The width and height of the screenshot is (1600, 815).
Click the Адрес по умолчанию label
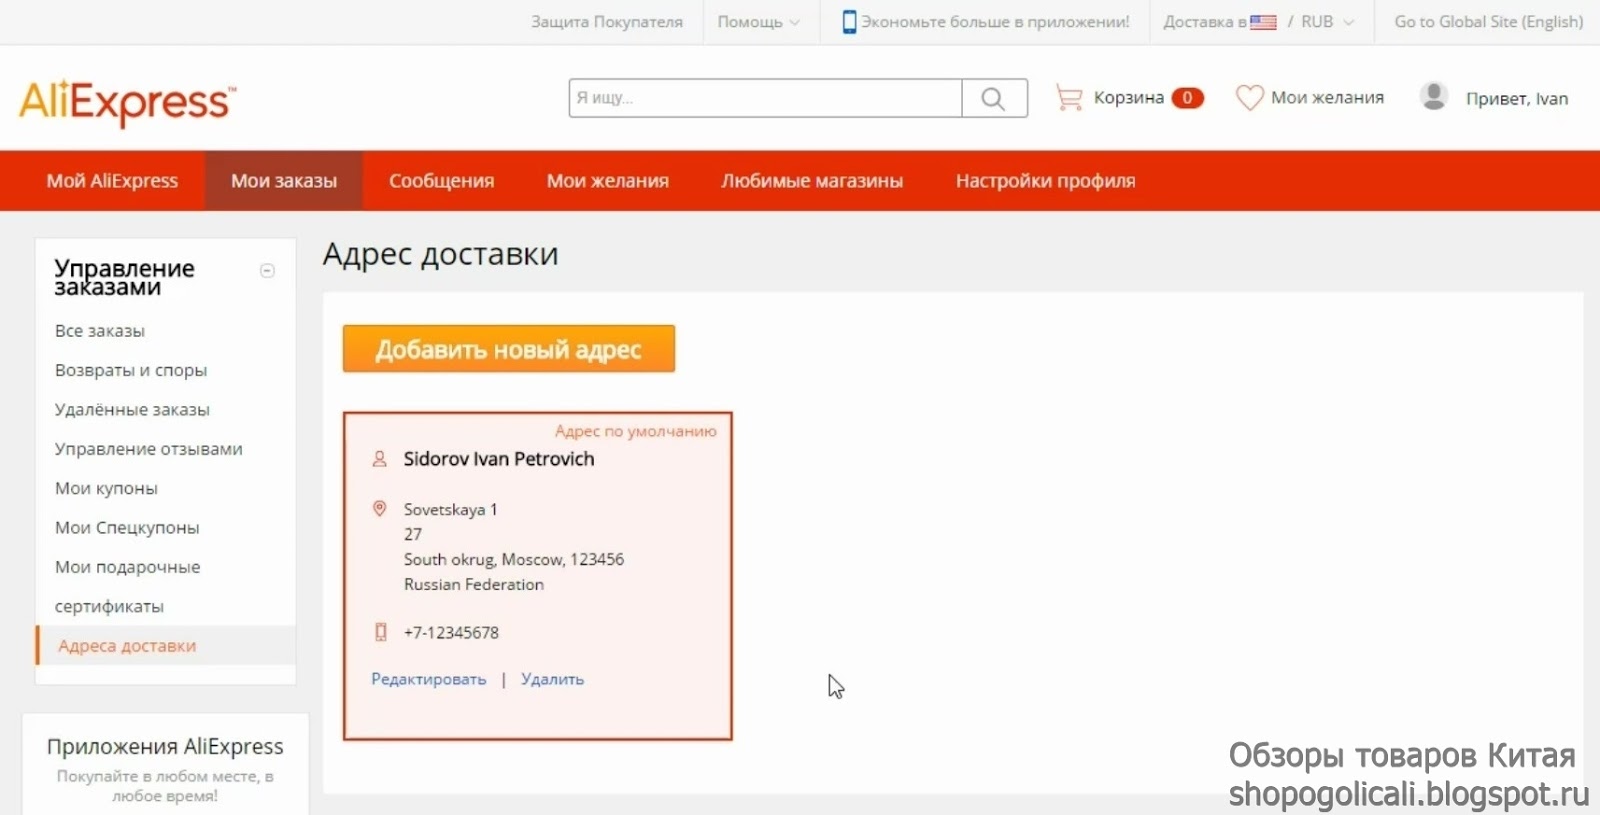coord(636,431)
